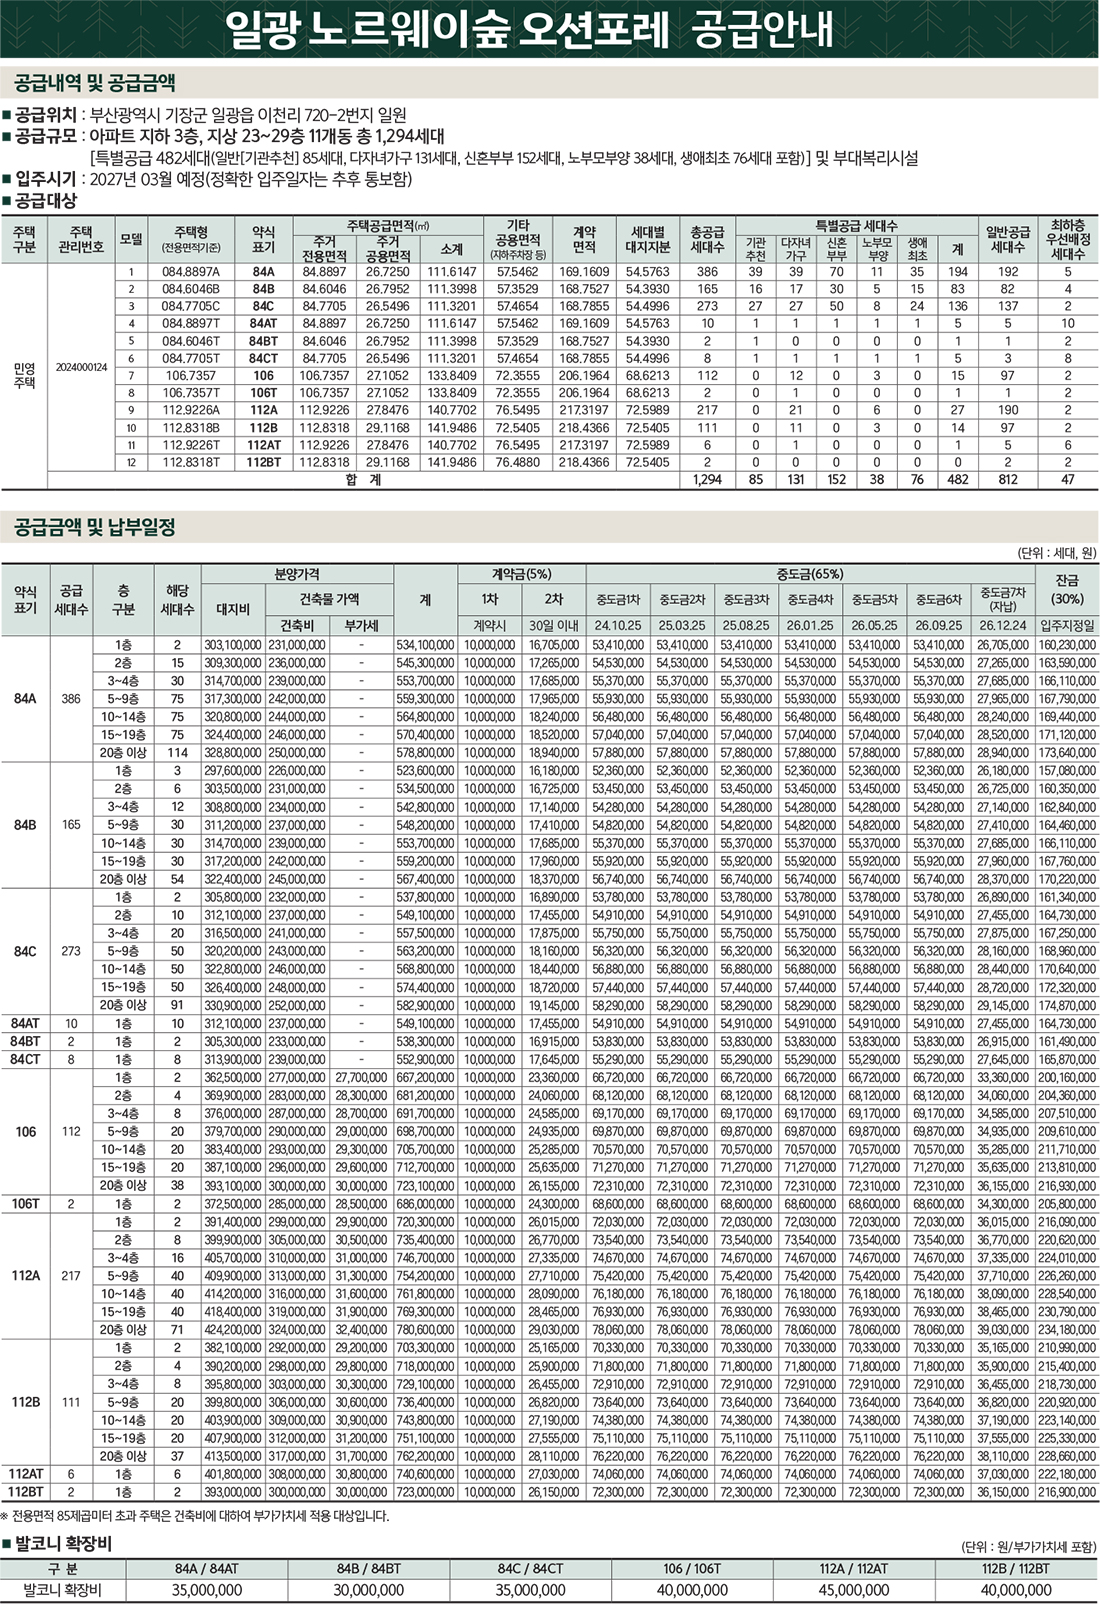Viewport: 1100px width, 1621px height.
Task: Click the 84A 1층 total '534,100,000'
Action: 425,645
